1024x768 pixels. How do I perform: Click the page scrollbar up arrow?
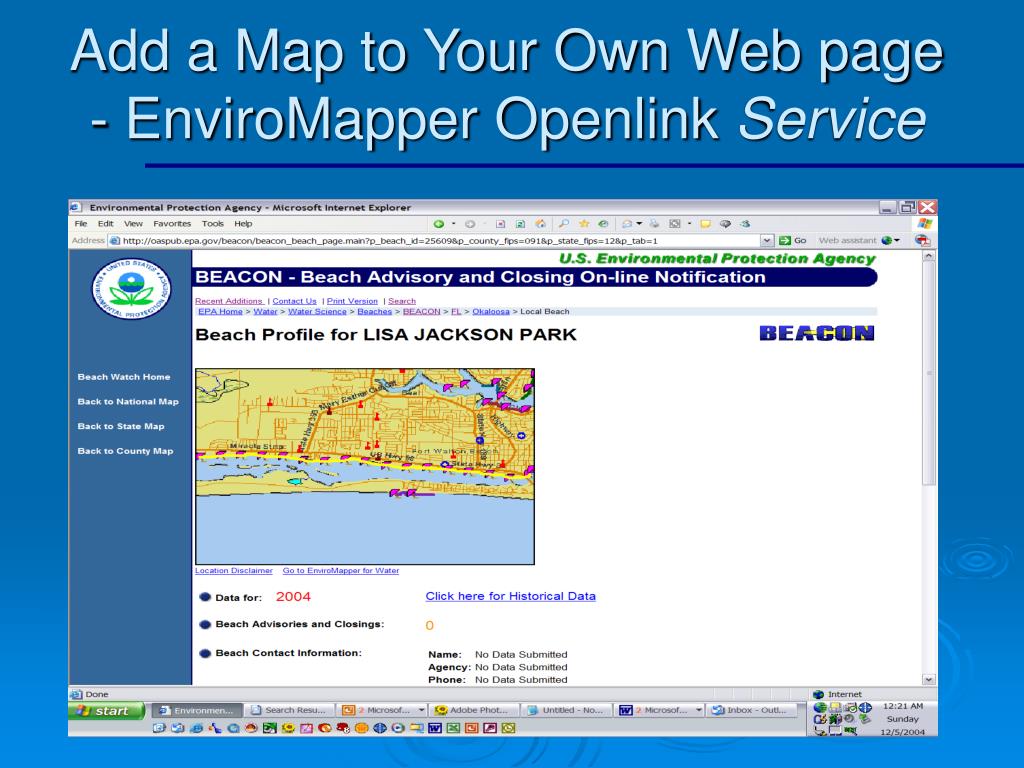tap(929, 257)
